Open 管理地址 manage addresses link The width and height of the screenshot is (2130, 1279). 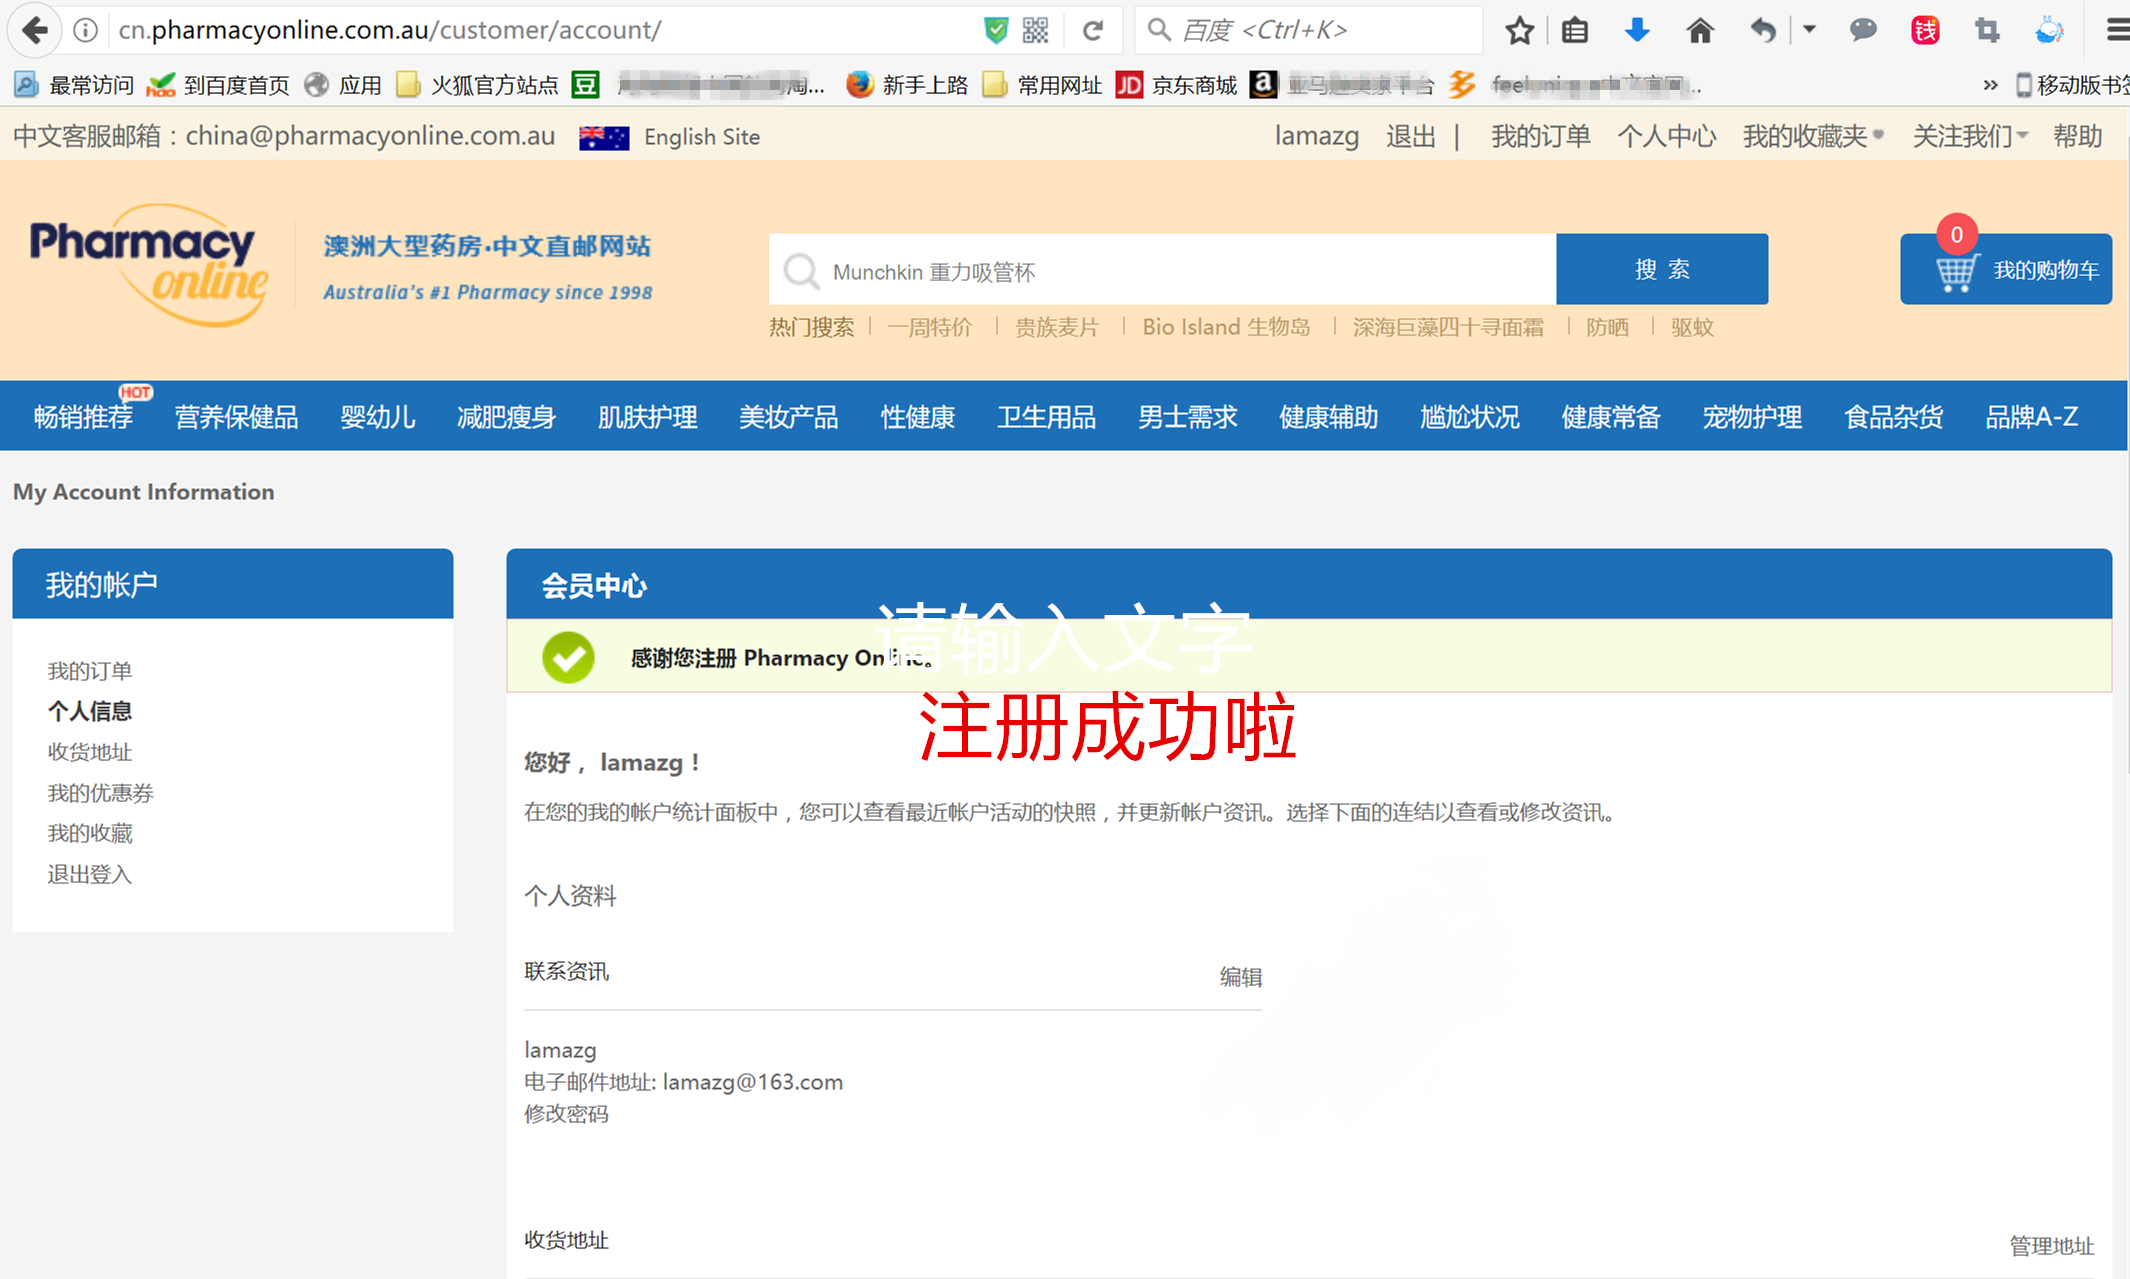point(2051,1246)
